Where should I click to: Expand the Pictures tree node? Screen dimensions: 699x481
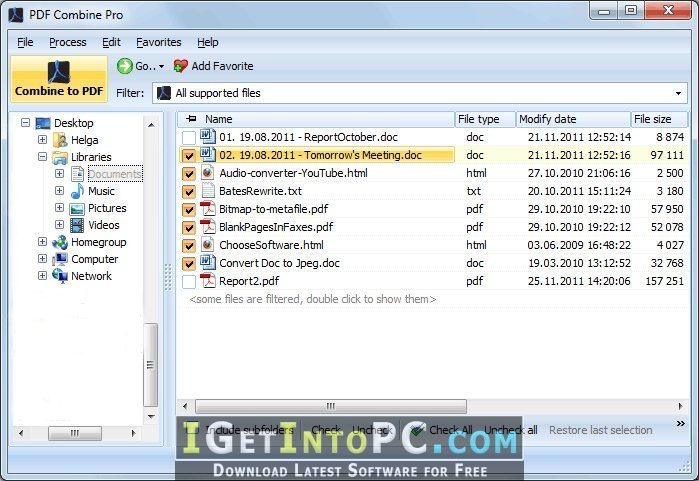59,208
